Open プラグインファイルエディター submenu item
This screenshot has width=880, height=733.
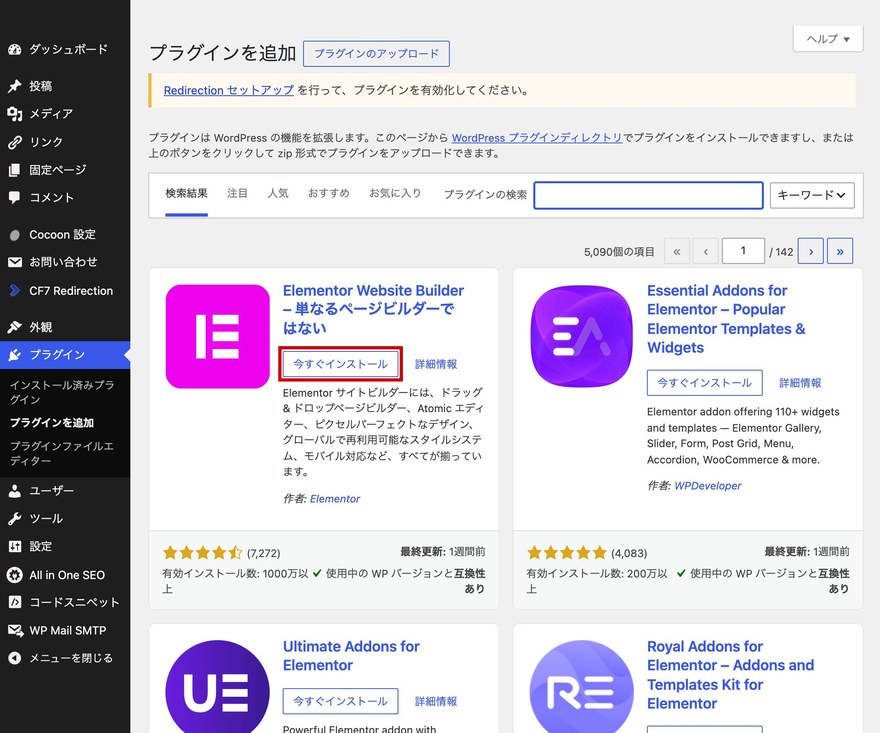(x=62, y=453)
